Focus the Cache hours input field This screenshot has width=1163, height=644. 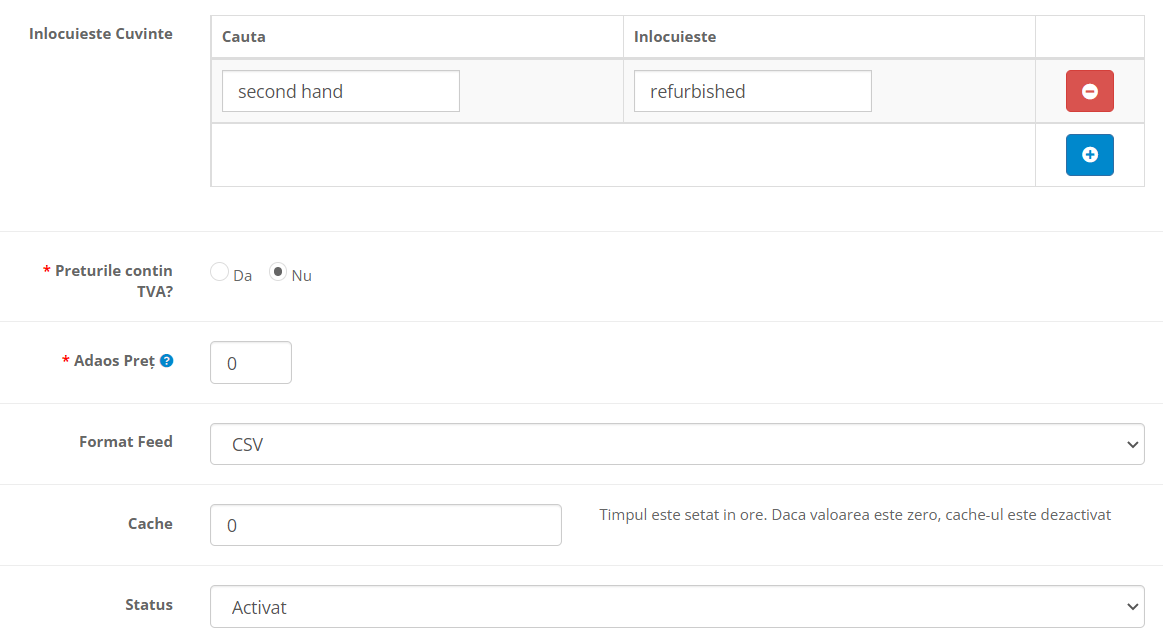point(385,525)
